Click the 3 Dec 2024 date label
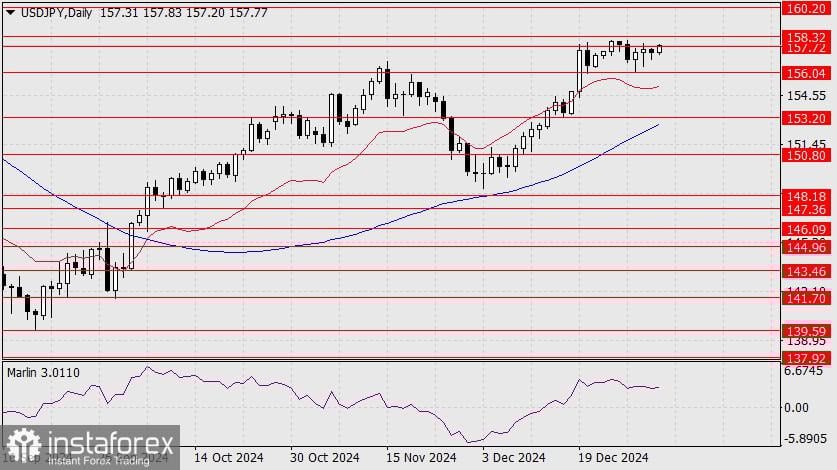 click(513, 458)
